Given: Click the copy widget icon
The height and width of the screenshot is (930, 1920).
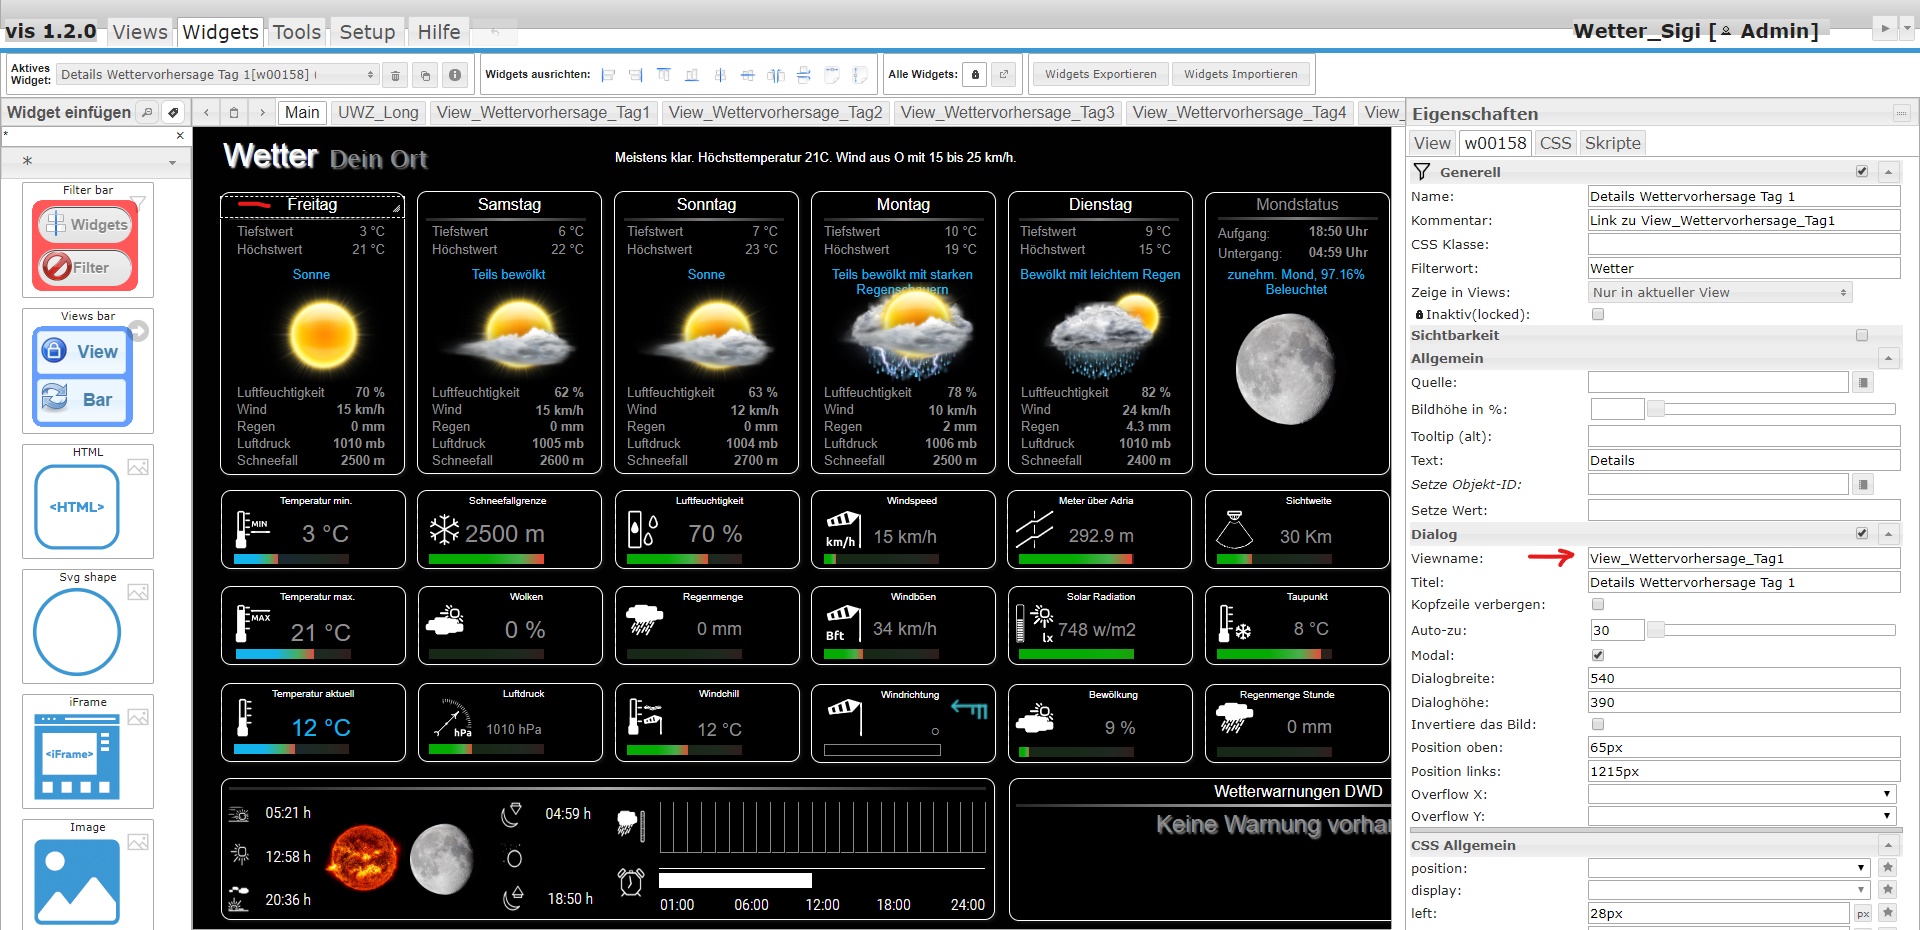Looking at the screenshot, I should click(425, 75).
